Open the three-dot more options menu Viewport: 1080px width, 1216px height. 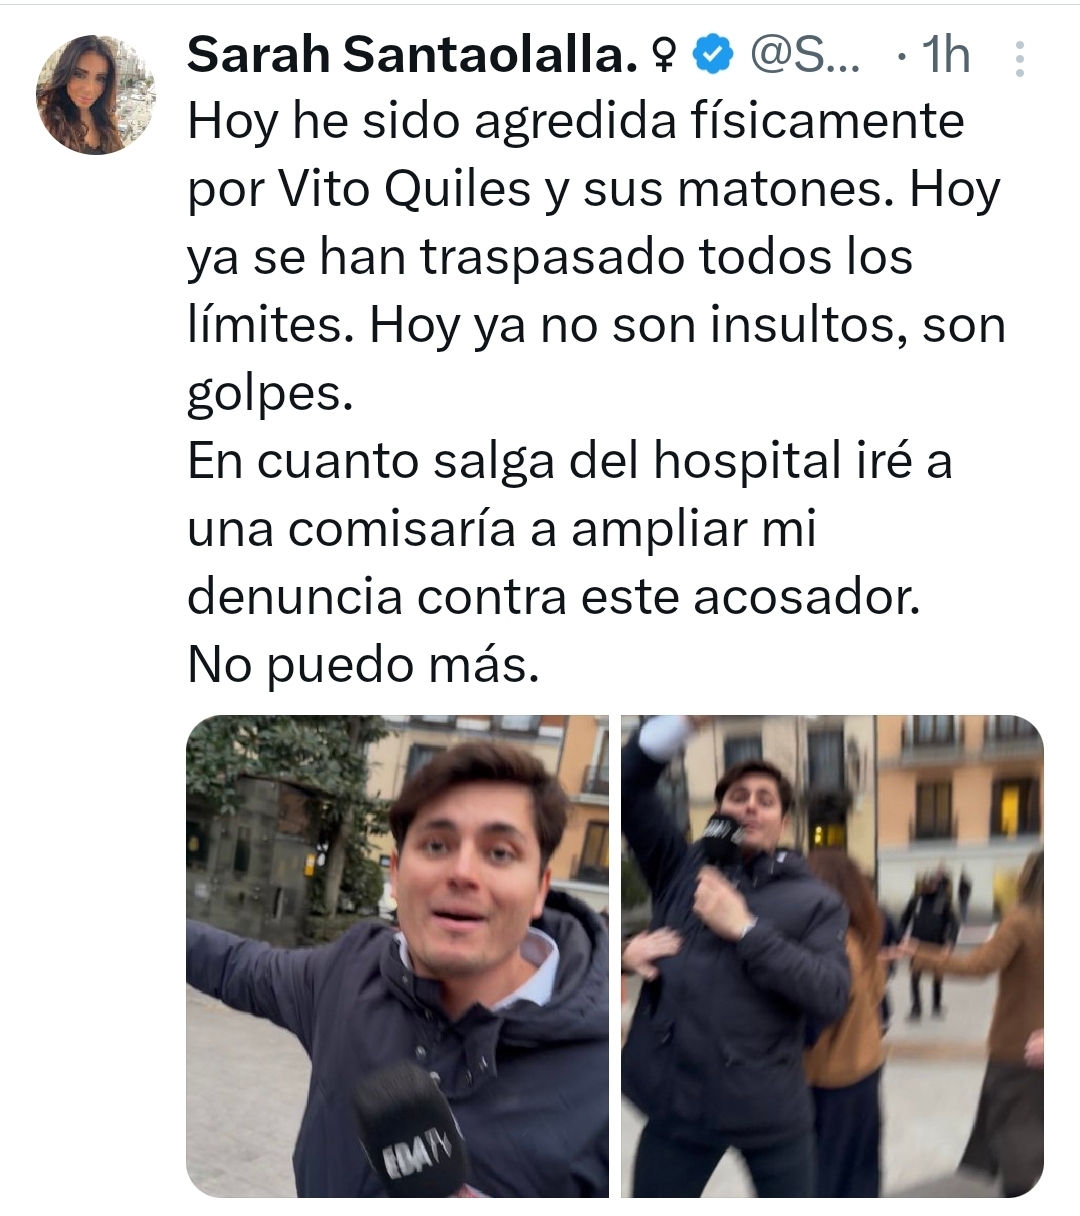pyautogui.click(x=1020, y=58)
